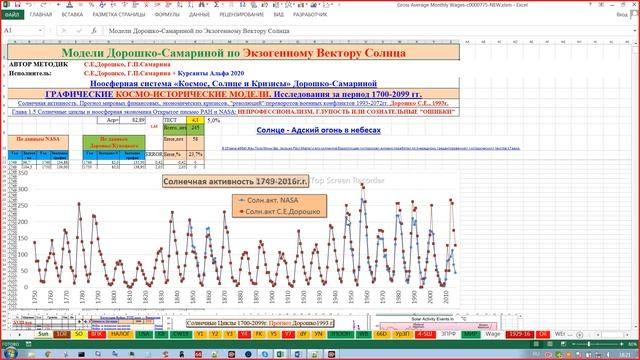This screenshot has width=640, height=360.
Task: Open ribbon display options icon
Action: [602, 4]
